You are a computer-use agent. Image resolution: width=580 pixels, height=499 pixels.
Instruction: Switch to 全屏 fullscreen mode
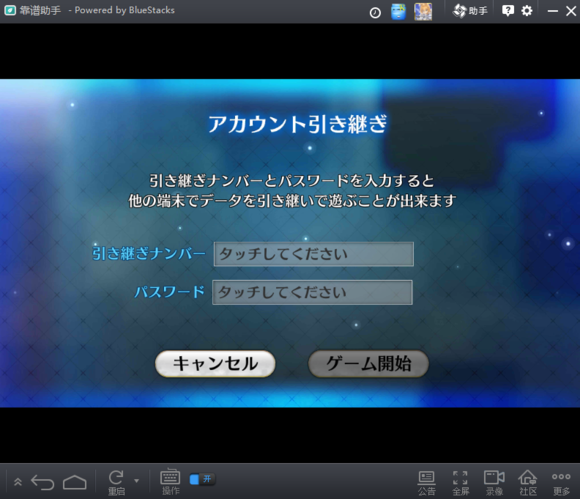click(x=461, y=483)
